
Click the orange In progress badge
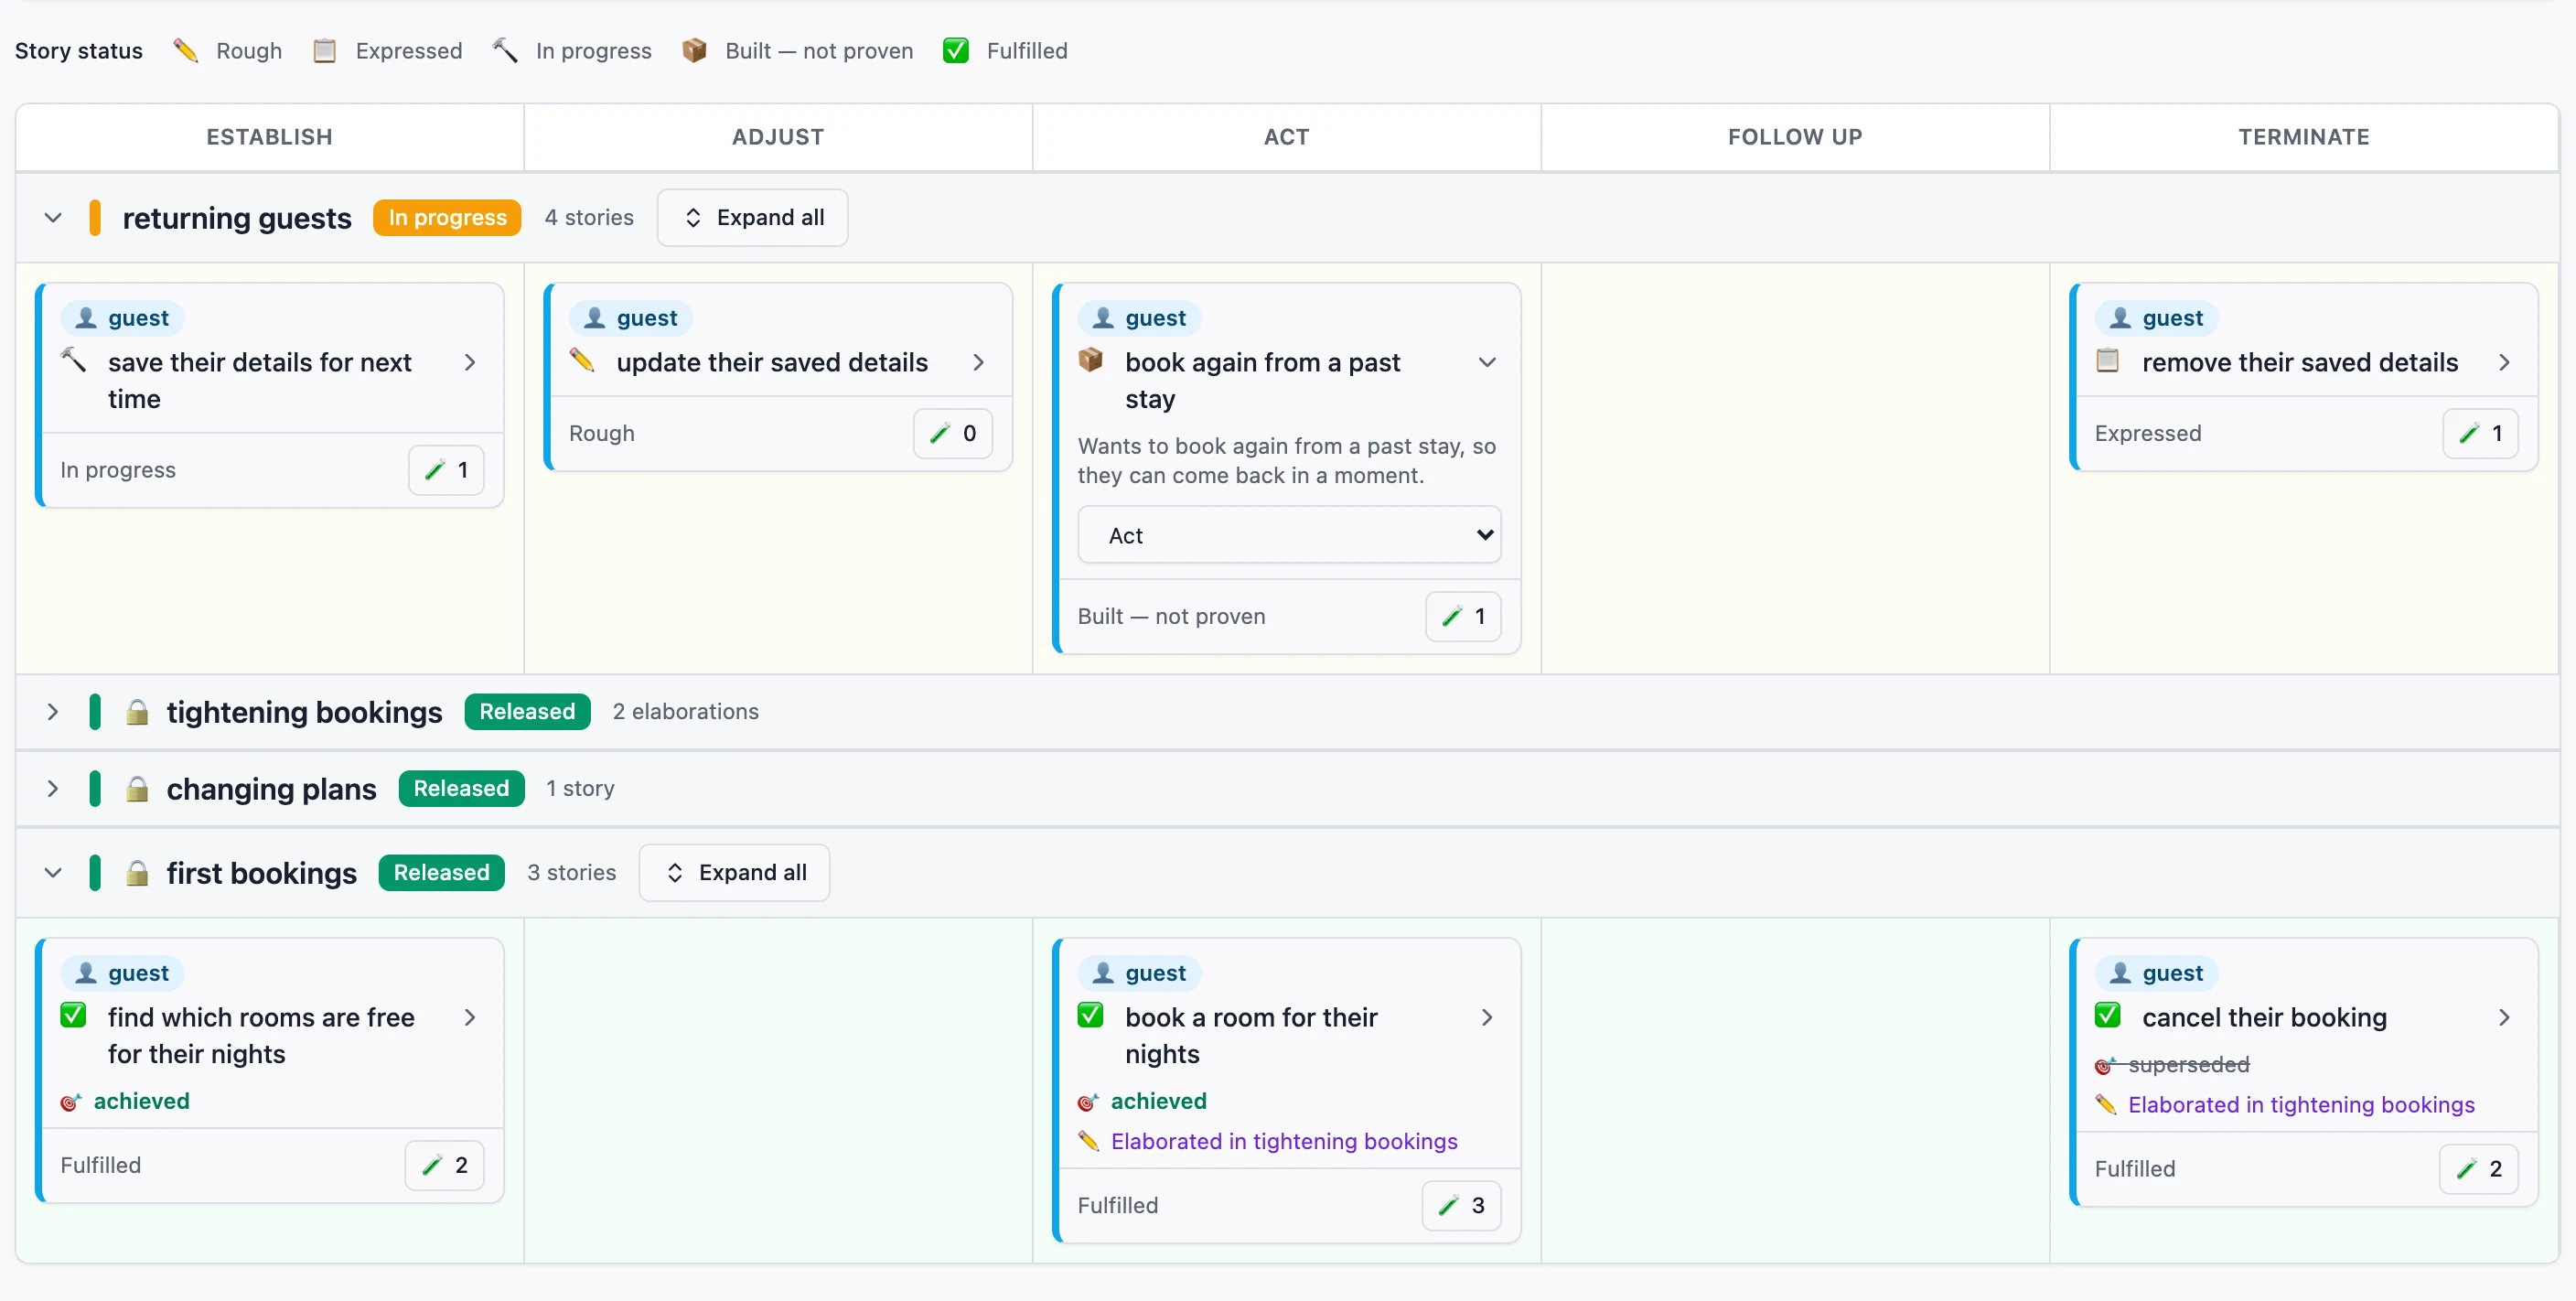pyautogui.click(x=447, y=218)
